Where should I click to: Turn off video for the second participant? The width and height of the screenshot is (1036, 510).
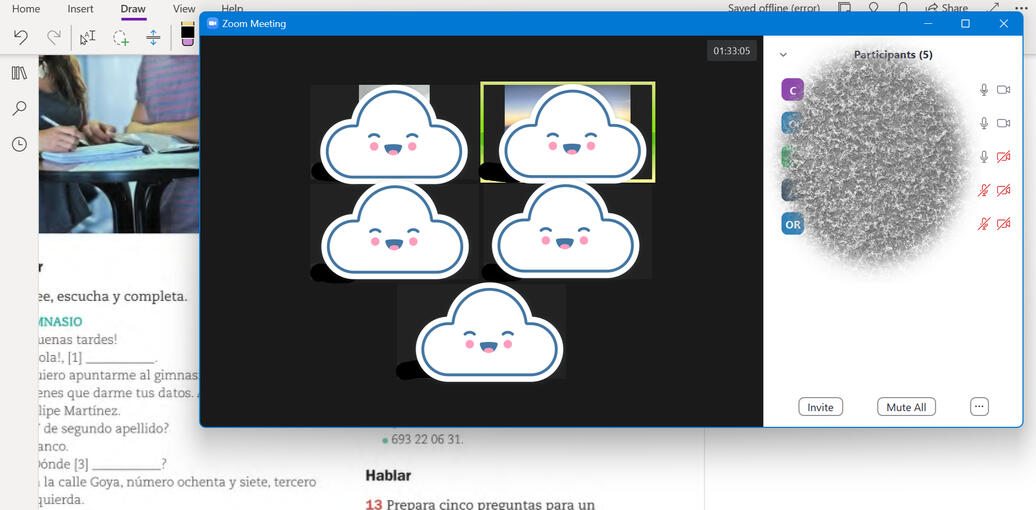coord(1004,123)
